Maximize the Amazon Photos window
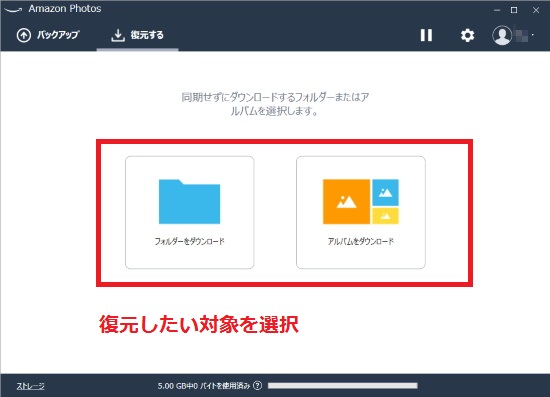The height and width of the screenshot is (397, 550). [x=514, y=10]
